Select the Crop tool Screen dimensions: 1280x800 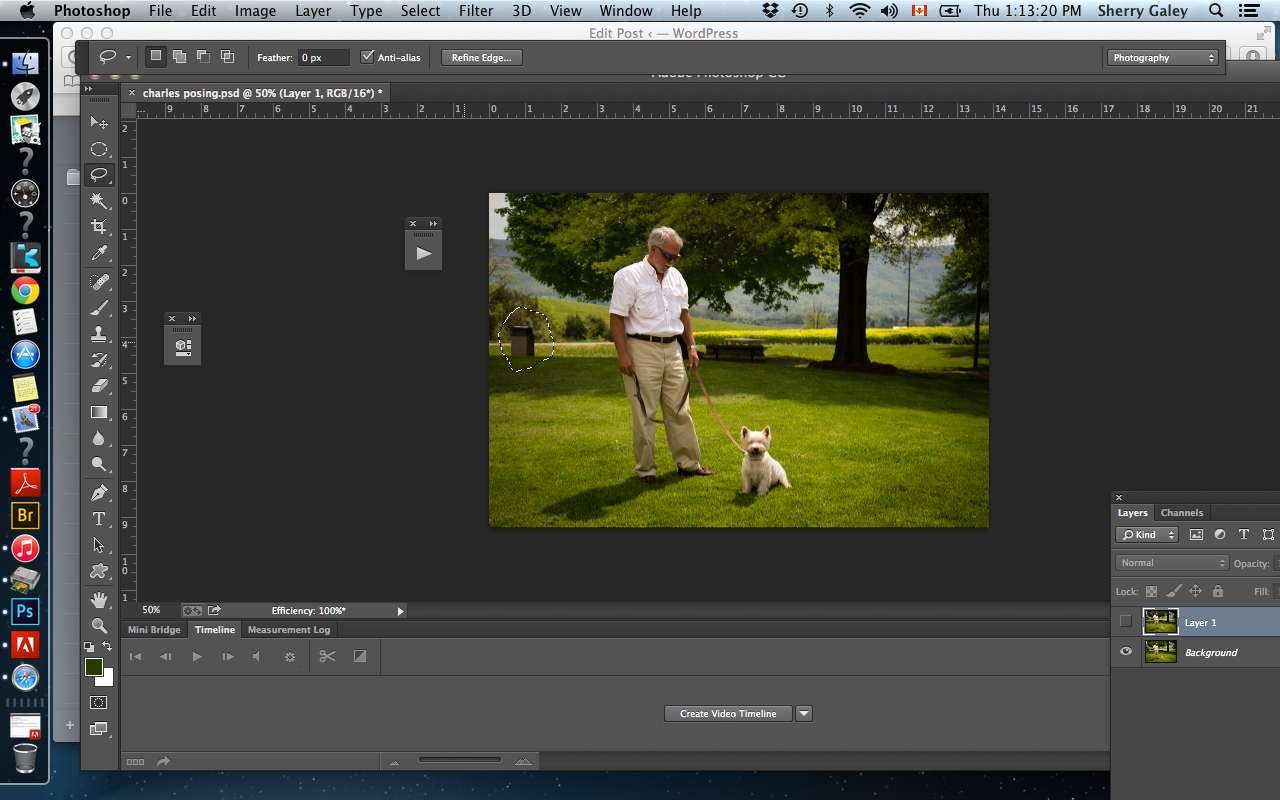point(99,227)
